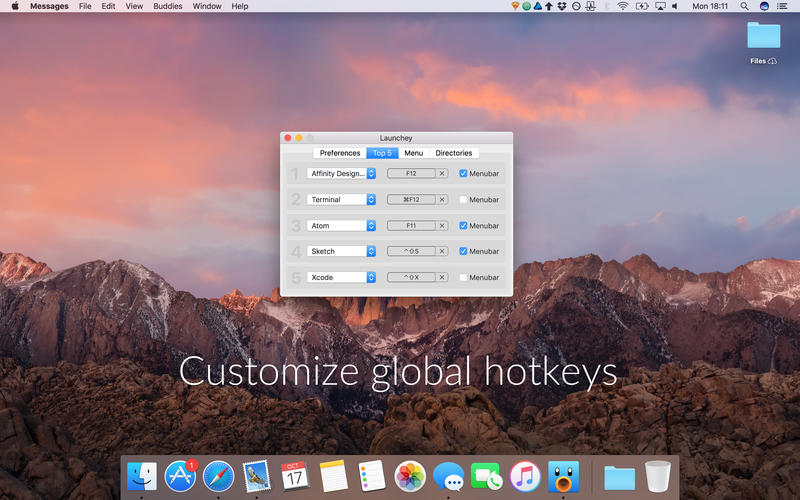Clear the Xcode hotkey with X
800x500 pixels.
click(x=442, y=277)
